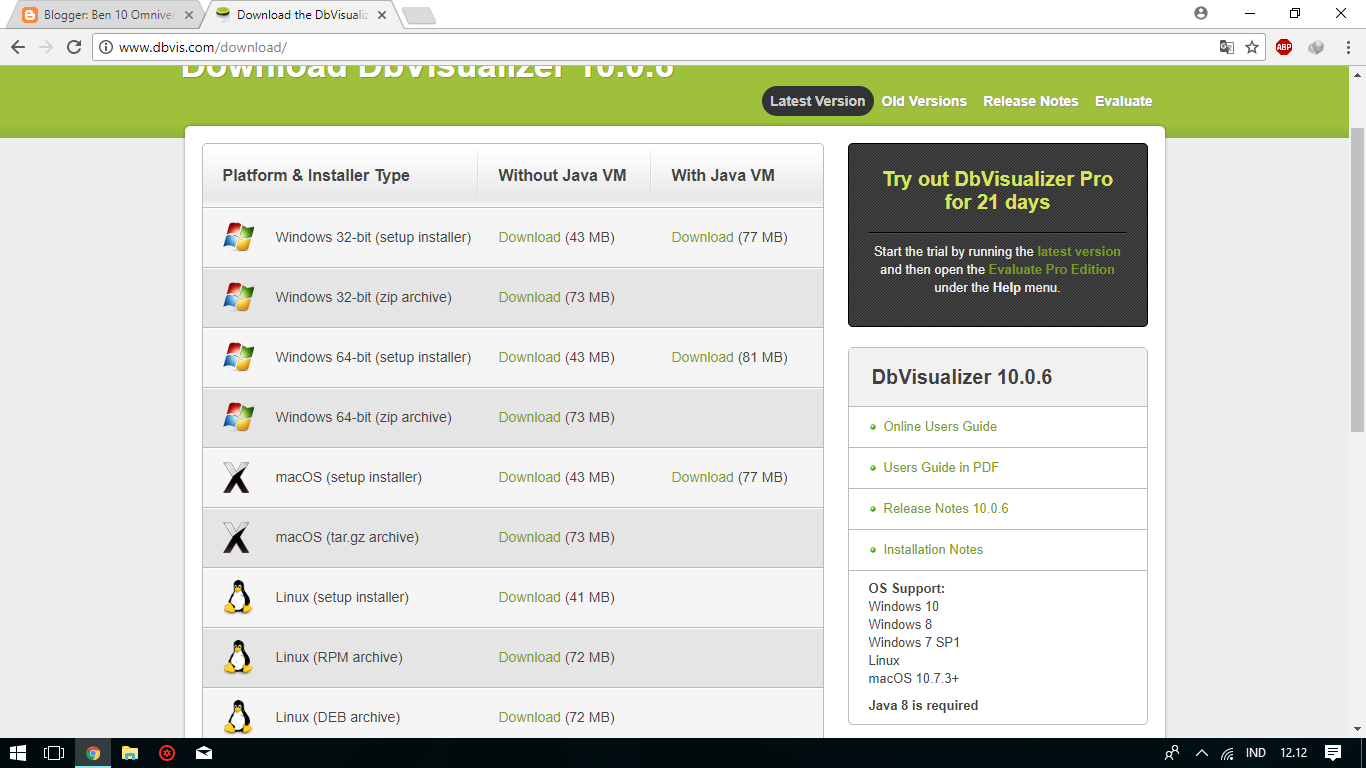This screenshot has height=768, width=1366.
Task: Download macOS setup installer with Java VM
Action: pos(702,477)
